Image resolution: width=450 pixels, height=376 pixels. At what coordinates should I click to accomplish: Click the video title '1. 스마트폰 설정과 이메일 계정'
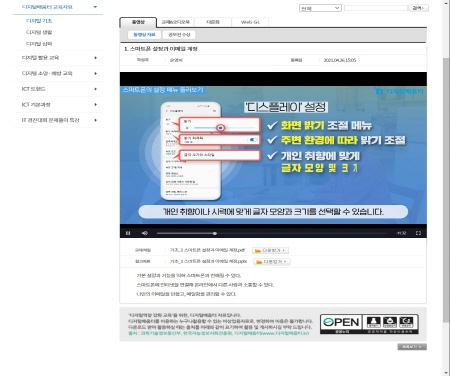pos(161,49)
